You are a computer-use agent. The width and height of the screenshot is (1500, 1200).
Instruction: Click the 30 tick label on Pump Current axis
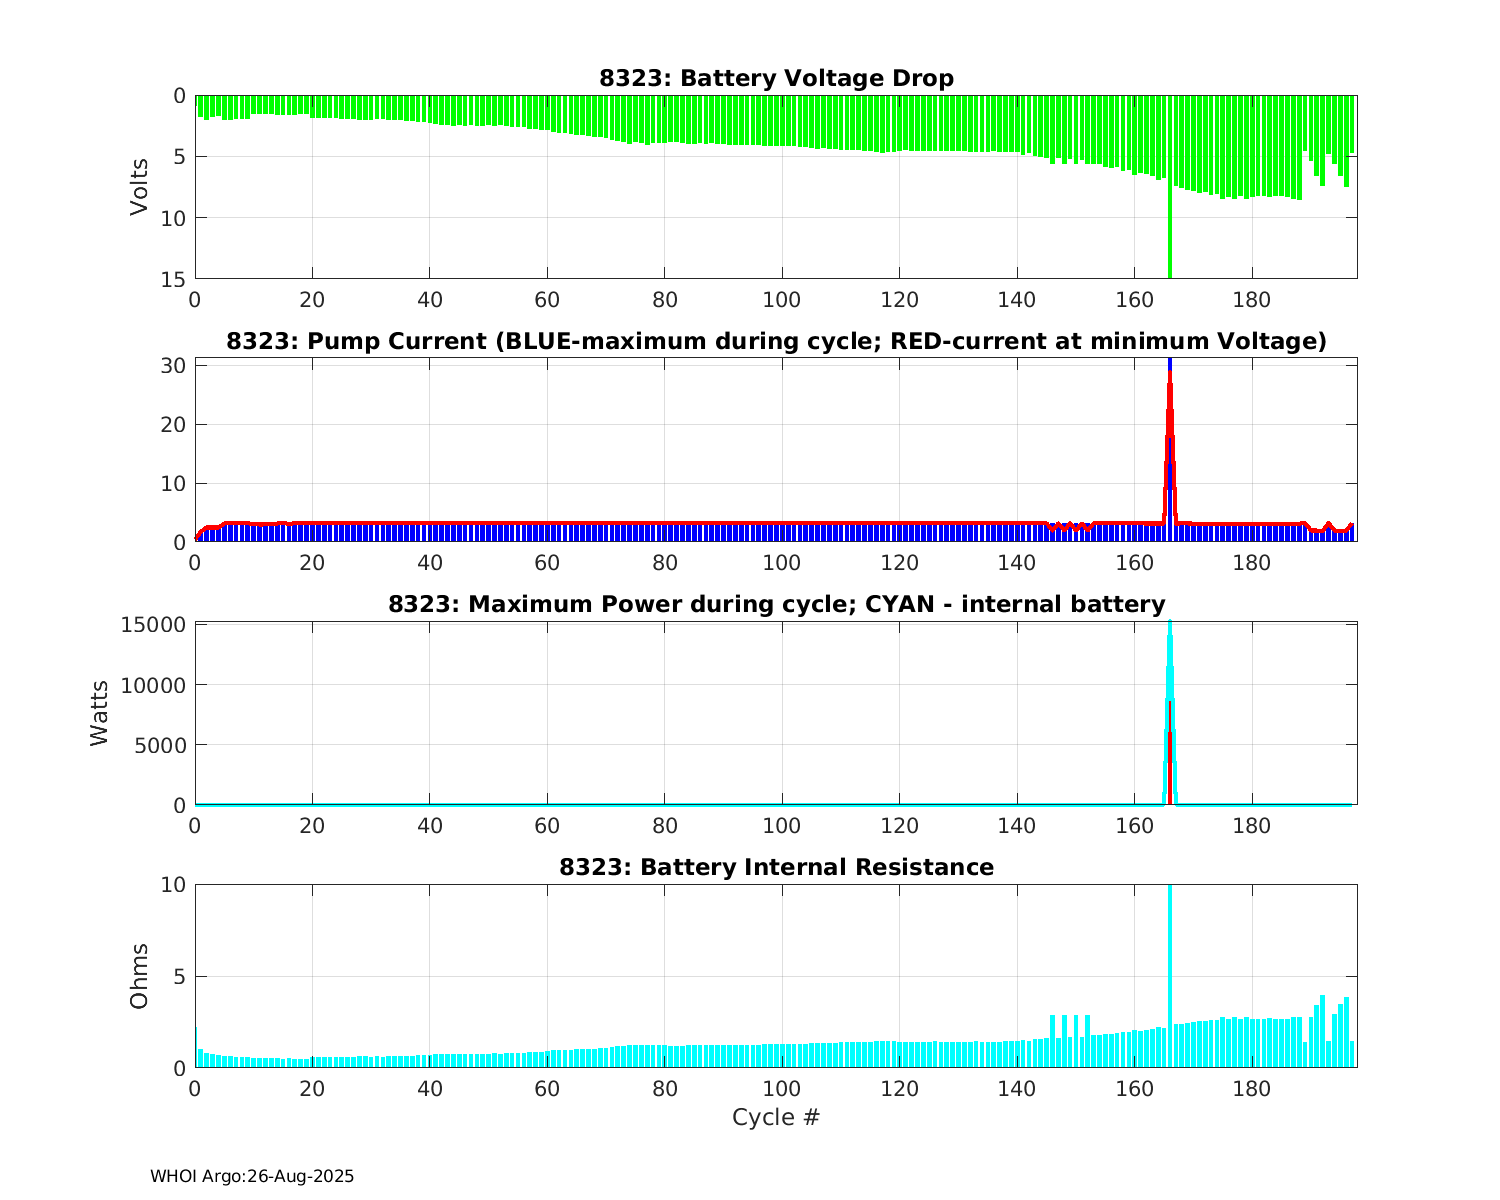click(x=175, y=366)
